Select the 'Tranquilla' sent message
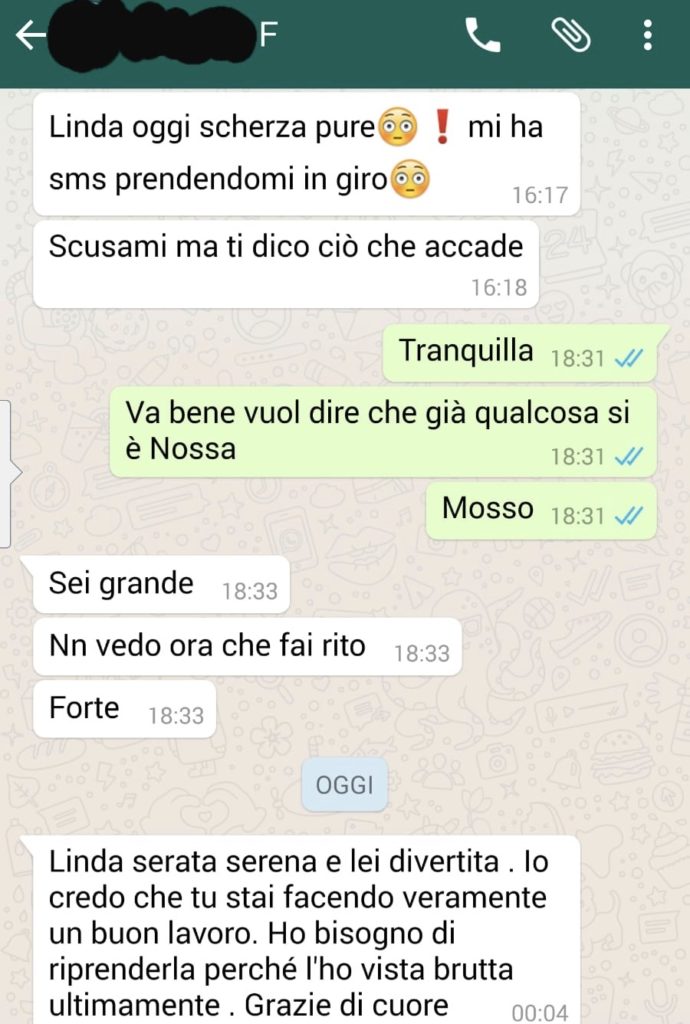The height and width of the screenshot is (1024, 690). 520,353
